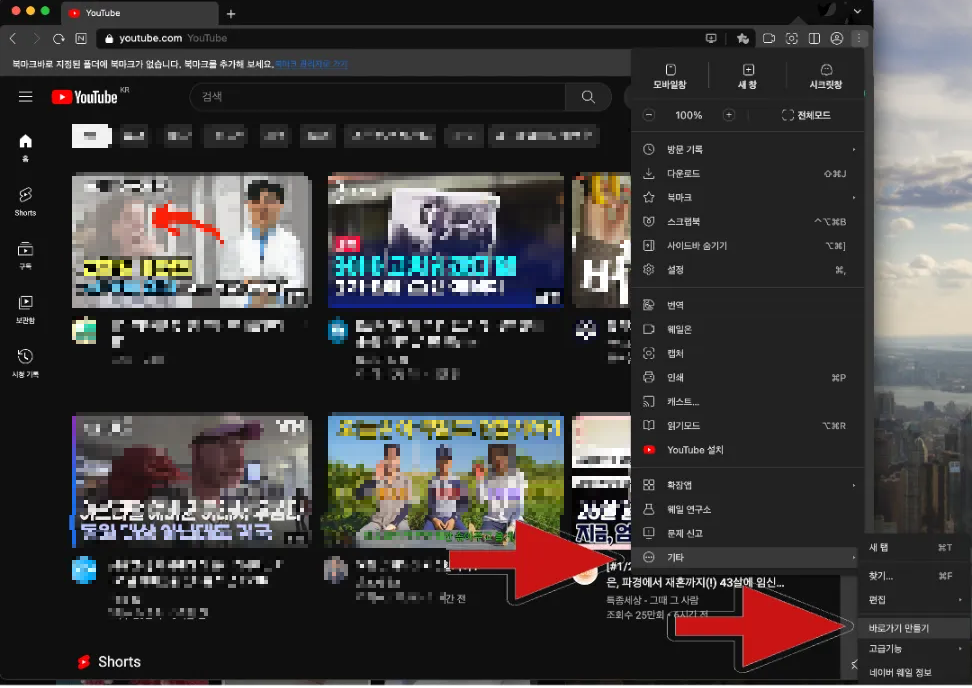Open the tab list chevron at top right
Viewport: 972px width, 688px height.
coord(857,11)
